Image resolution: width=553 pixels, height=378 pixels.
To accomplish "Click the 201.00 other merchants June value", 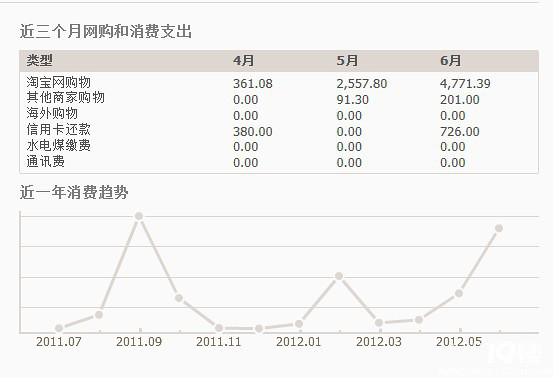I will point(460,100).
